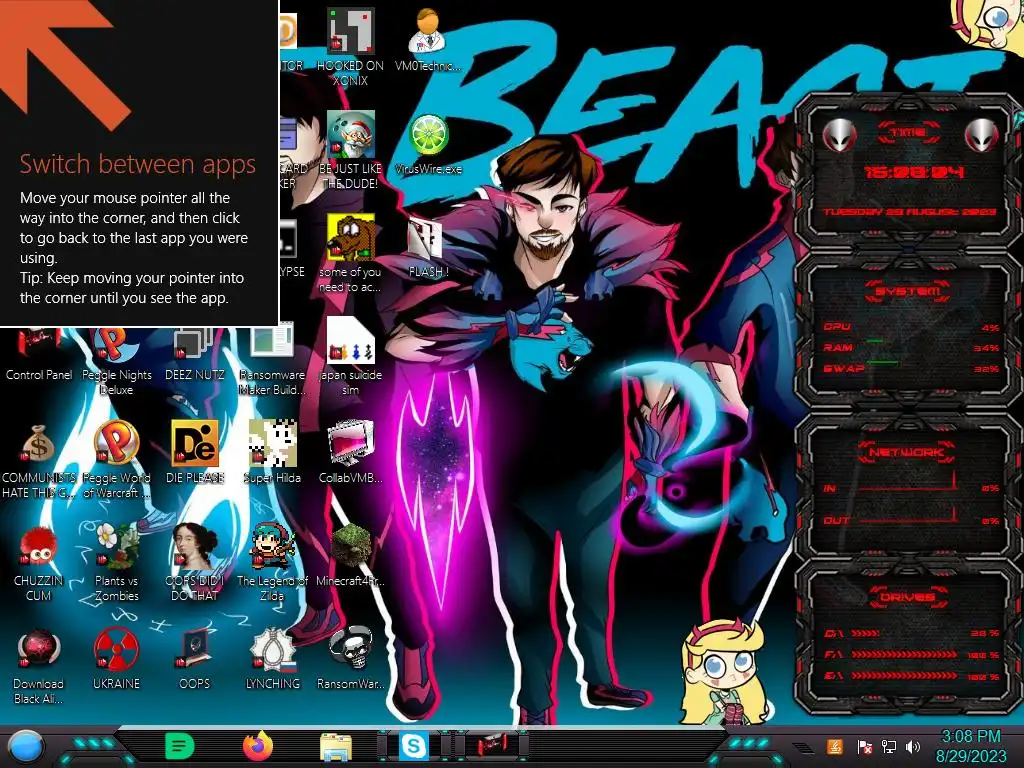Select COMMUNISTS HATE THIS G... money bag icon

(38, 443)
